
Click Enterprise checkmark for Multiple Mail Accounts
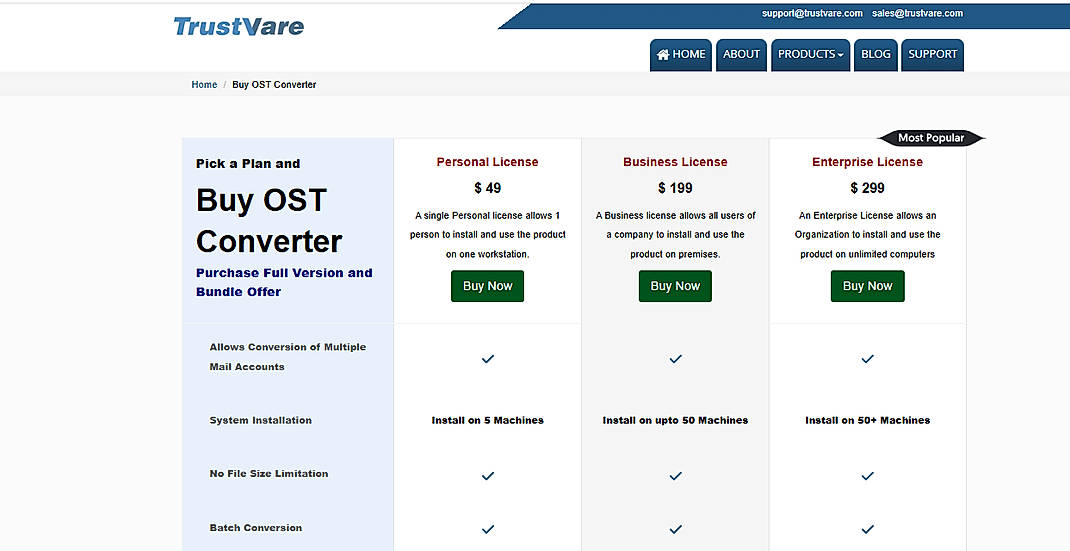(867, 358)
